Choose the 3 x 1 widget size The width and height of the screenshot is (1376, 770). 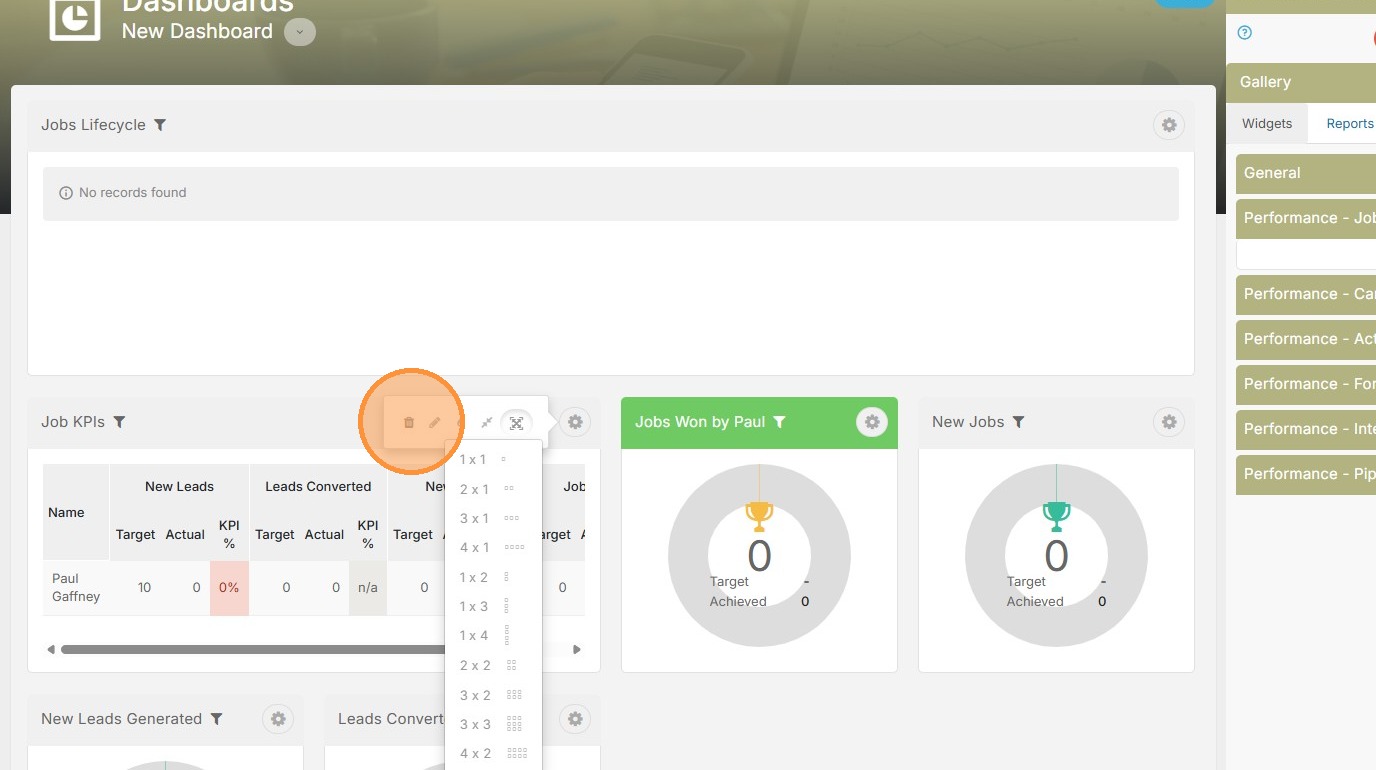(493, 518)
